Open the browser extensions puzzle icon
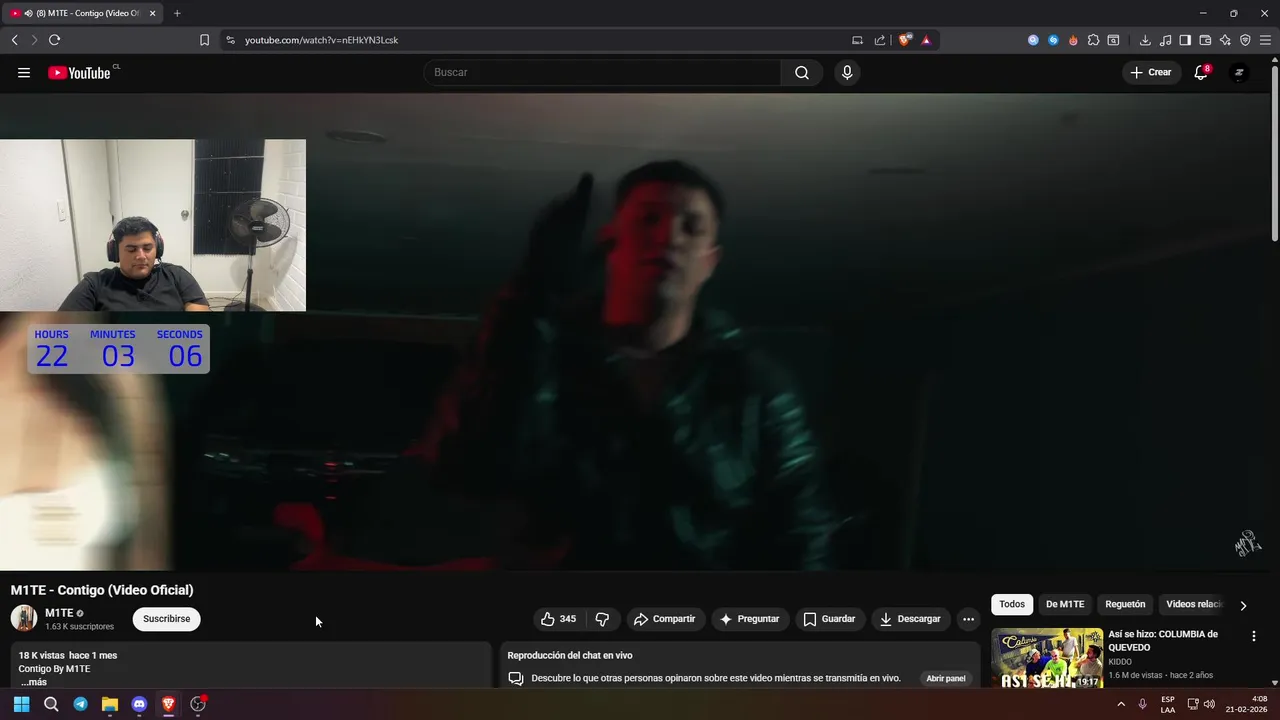 1093,40
